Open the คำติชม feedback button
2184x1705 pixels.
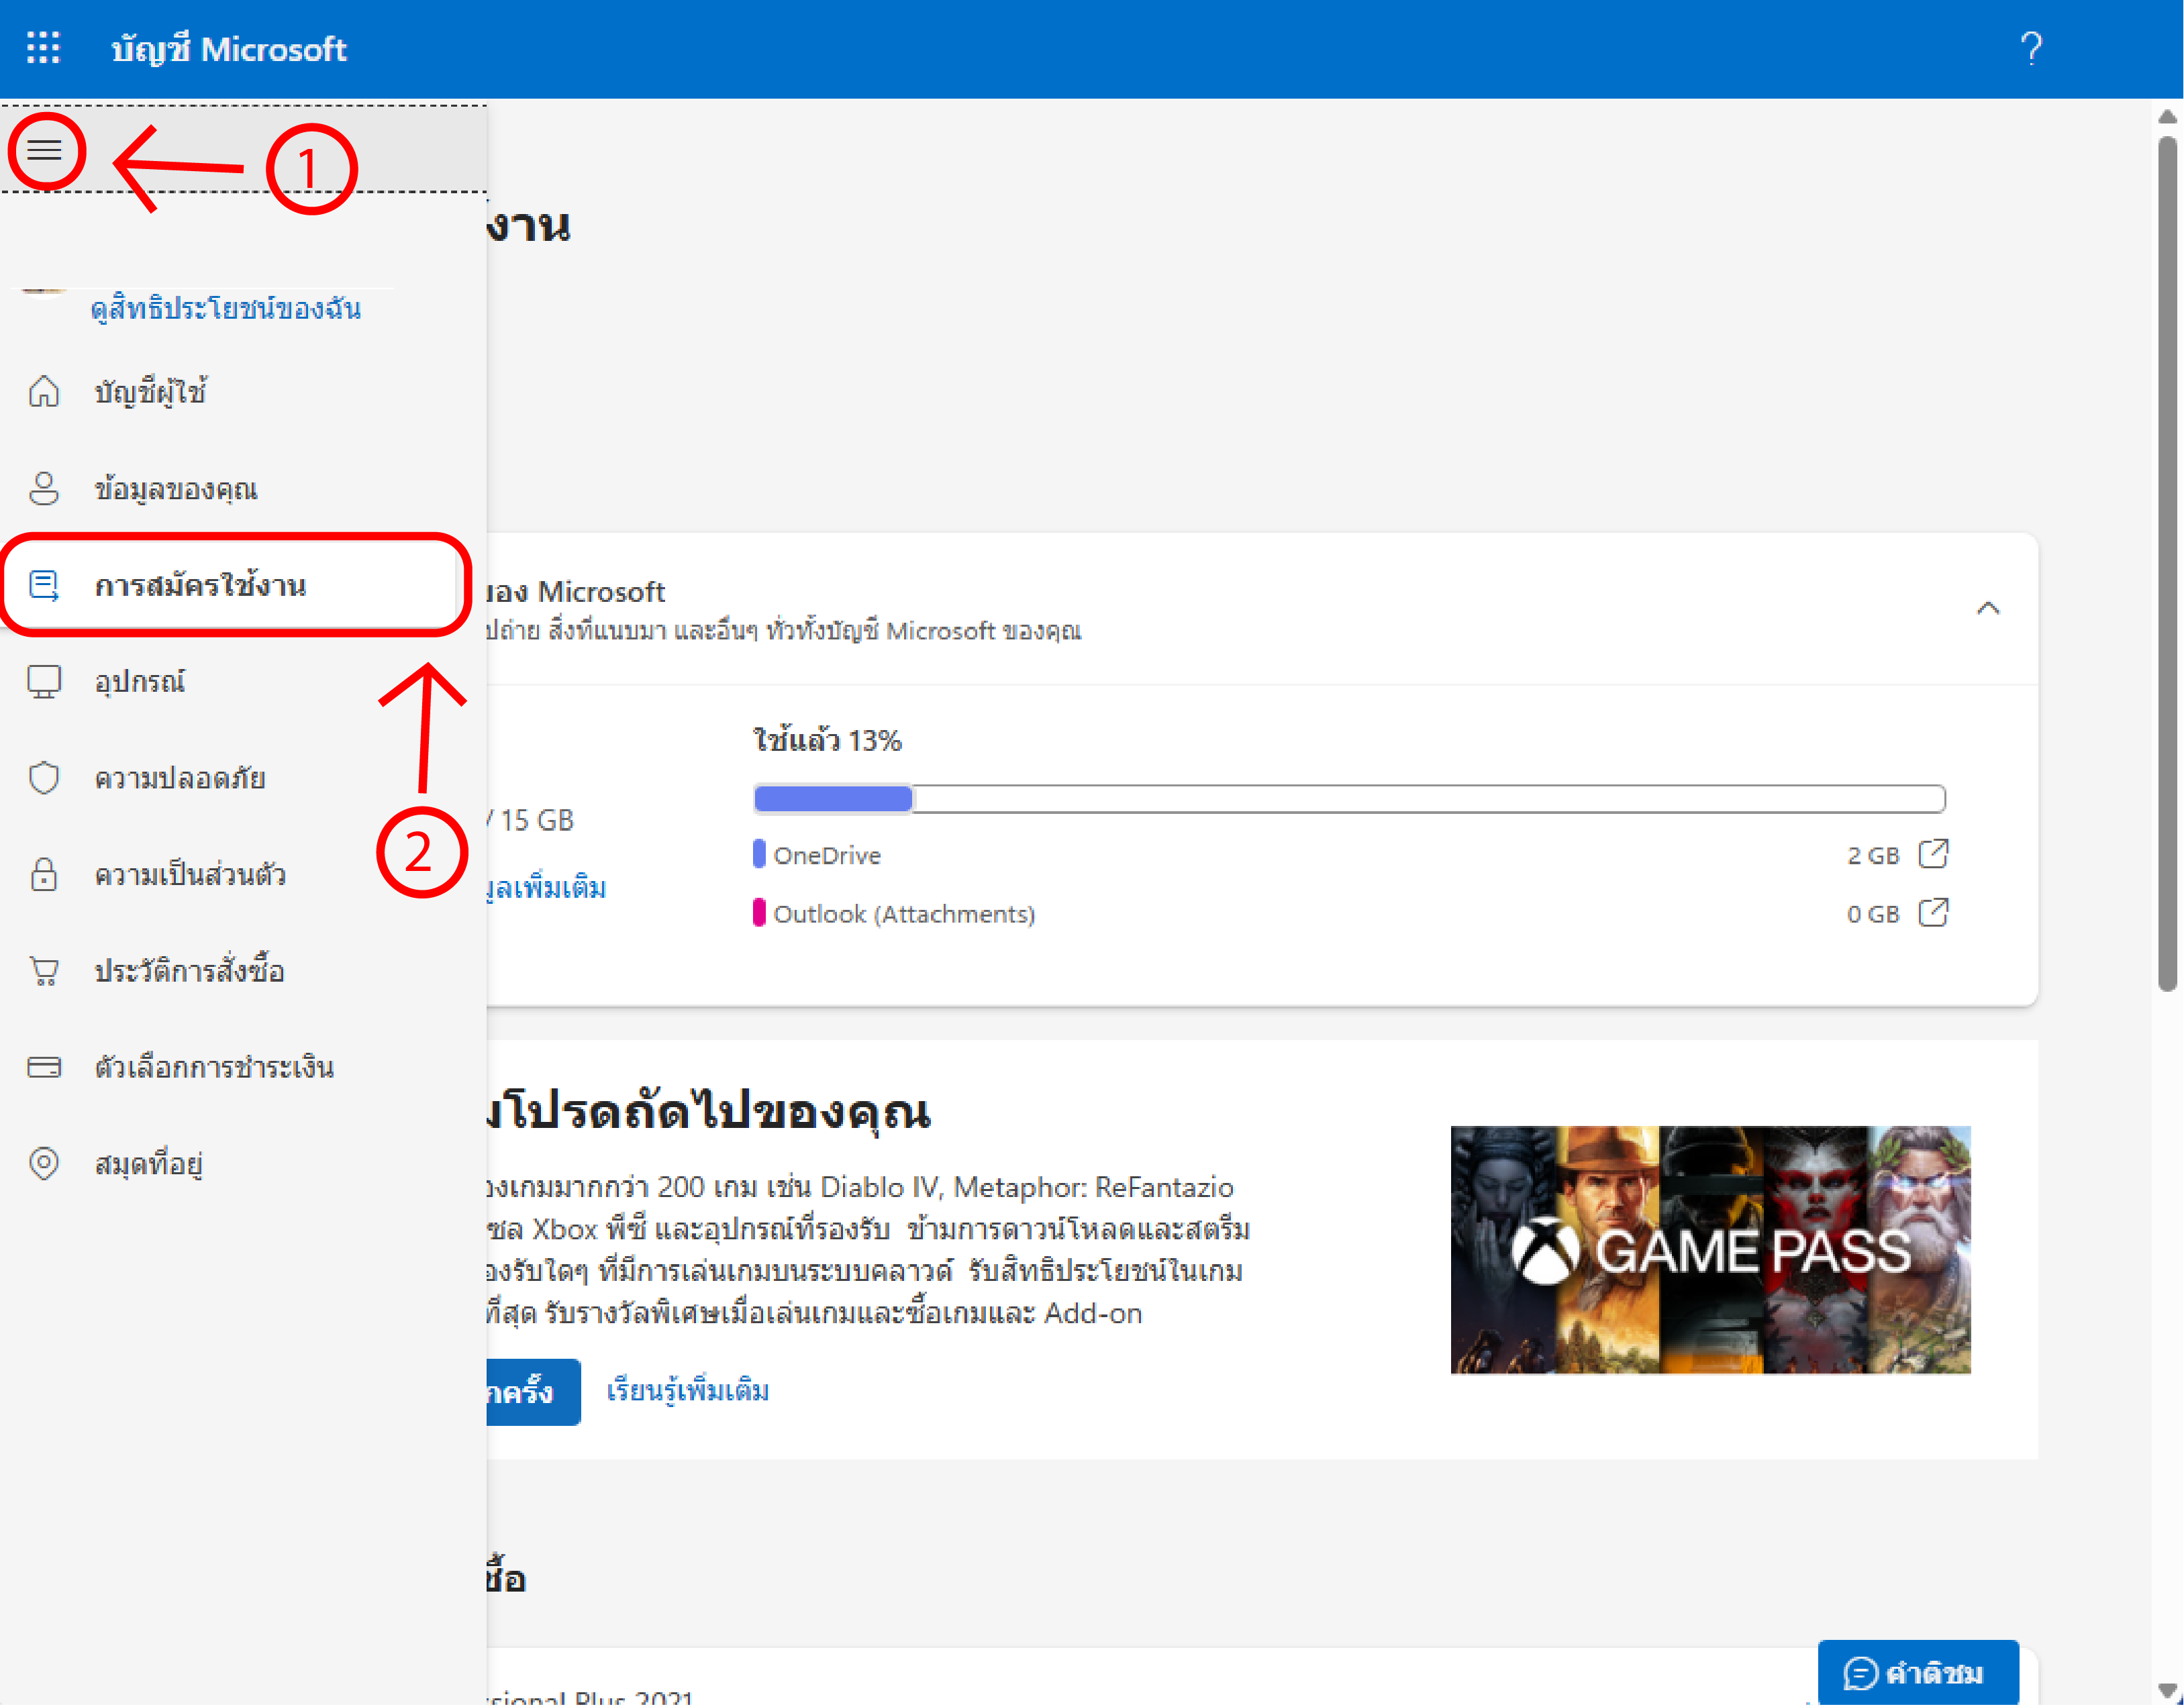[1918, 1672]
